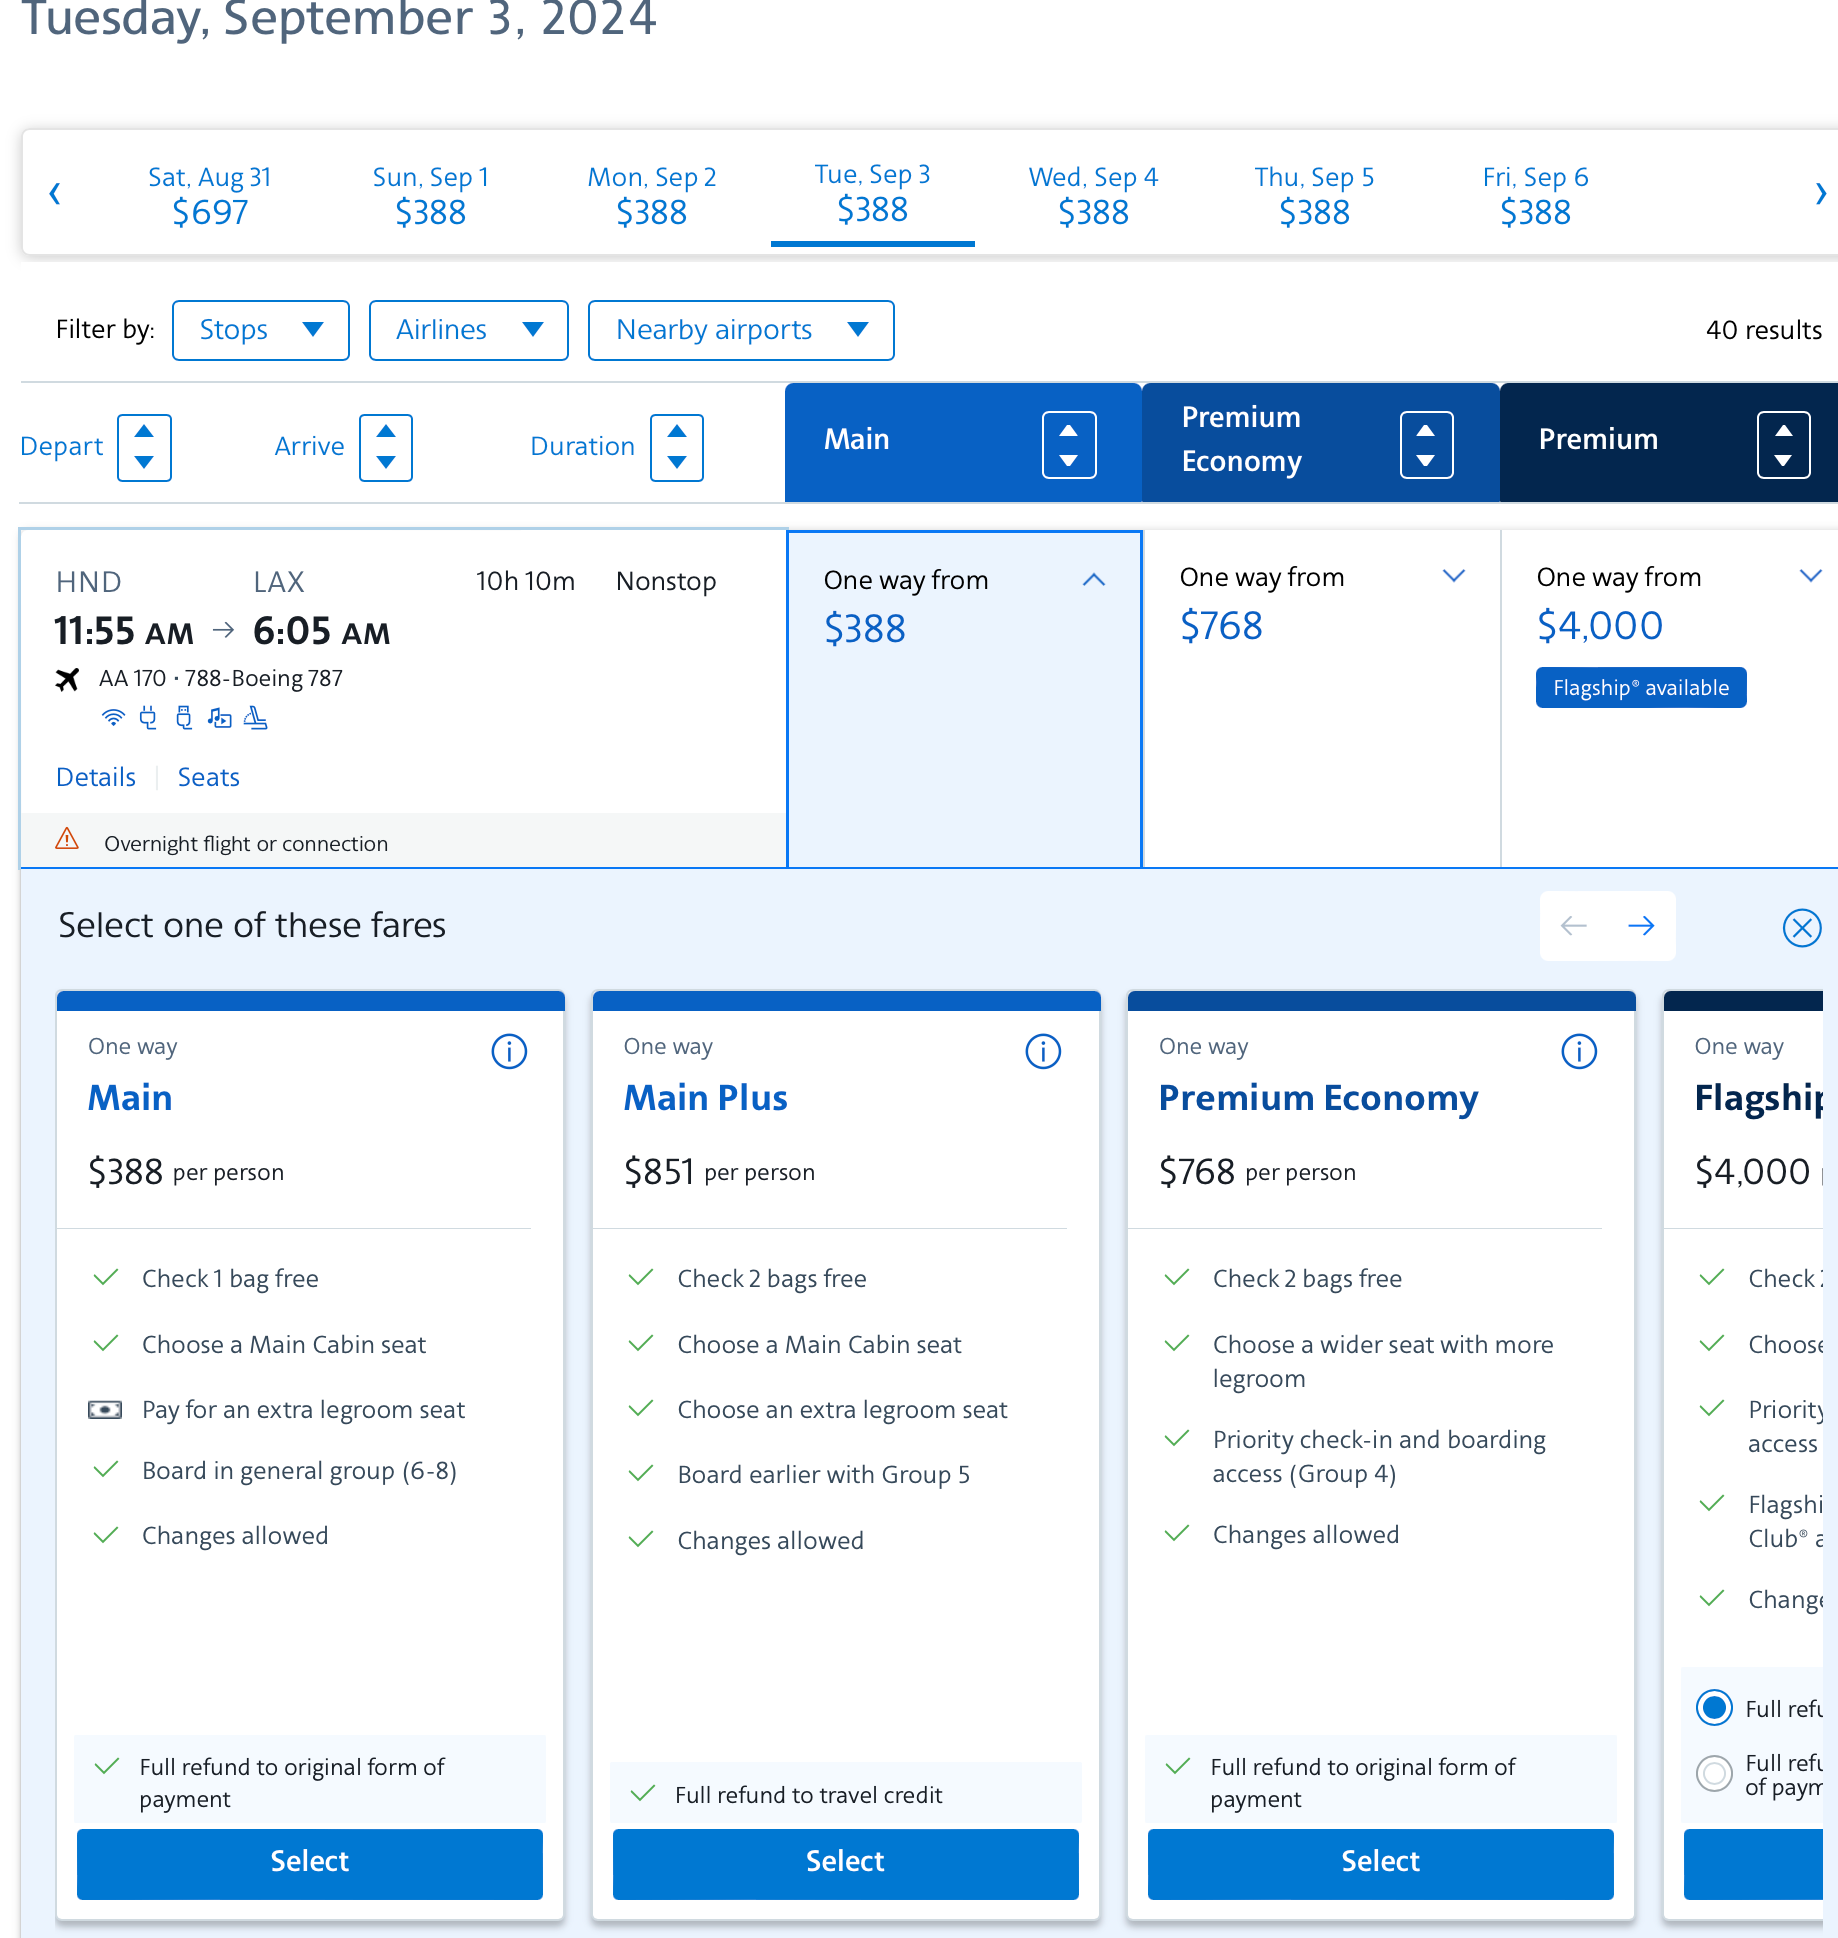This screenshot has height=1938, width=1838.
Task: Click the seat amenity icon under flight info
Action: tap(256, 718)
